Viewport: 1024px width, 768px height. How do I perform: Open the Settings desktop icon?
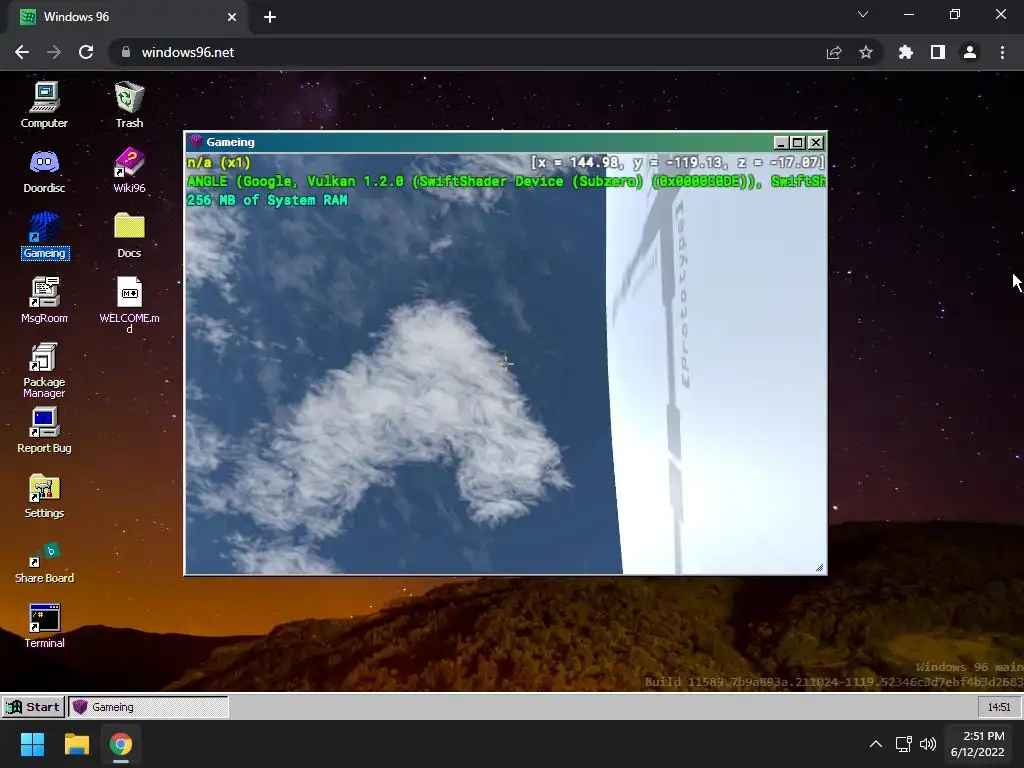pyautogui.click(x=44, y=496)
